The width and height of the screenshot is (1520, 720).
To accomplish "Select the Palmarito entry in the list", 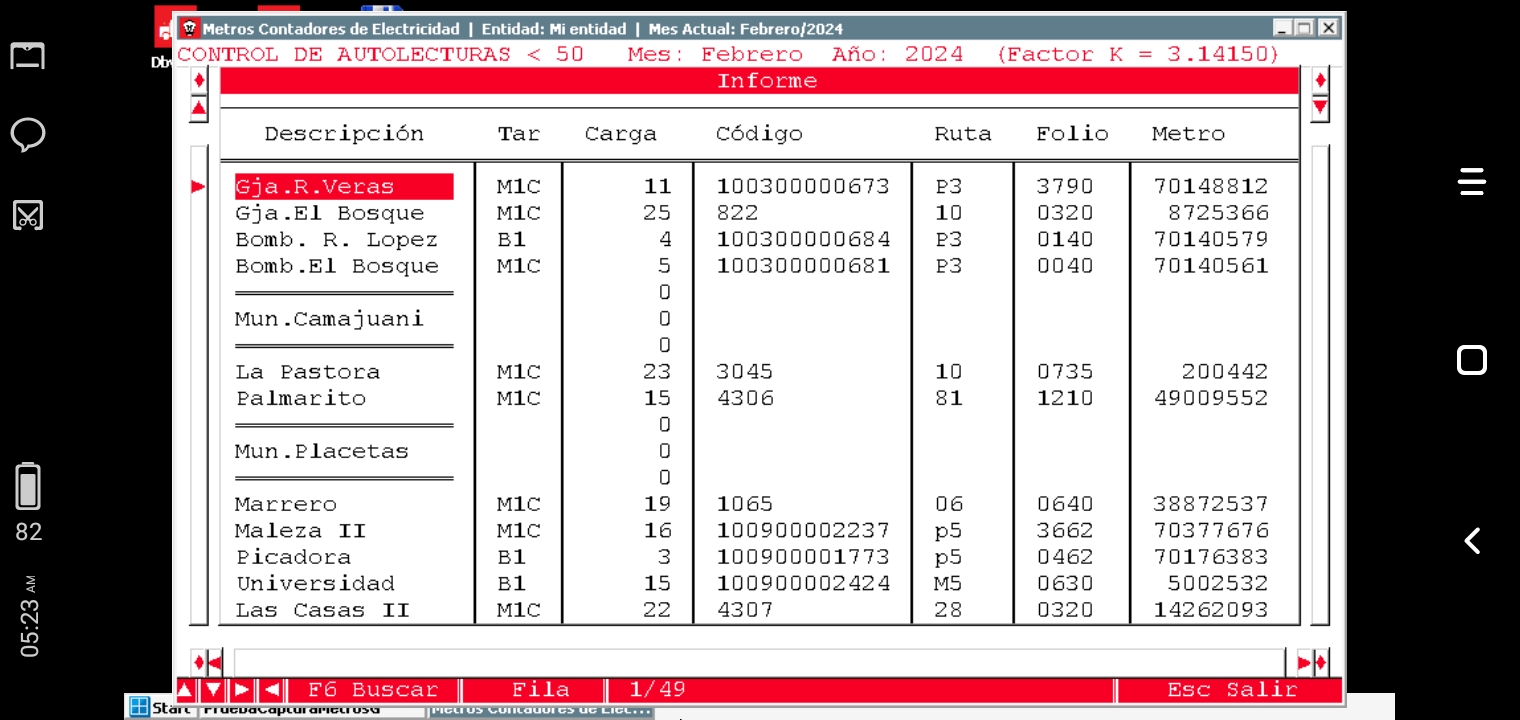I will tap(300, 399).
